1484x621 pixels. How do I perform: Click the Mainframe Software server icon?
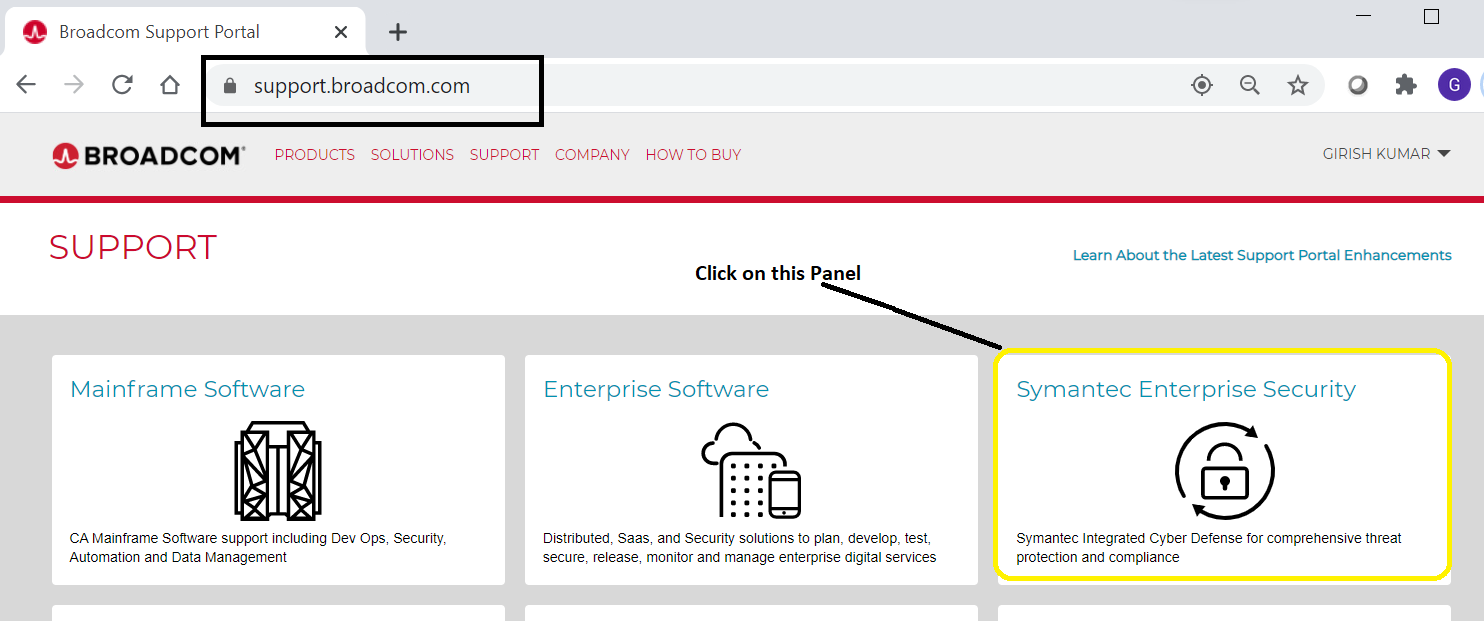[x=278, y=470]
